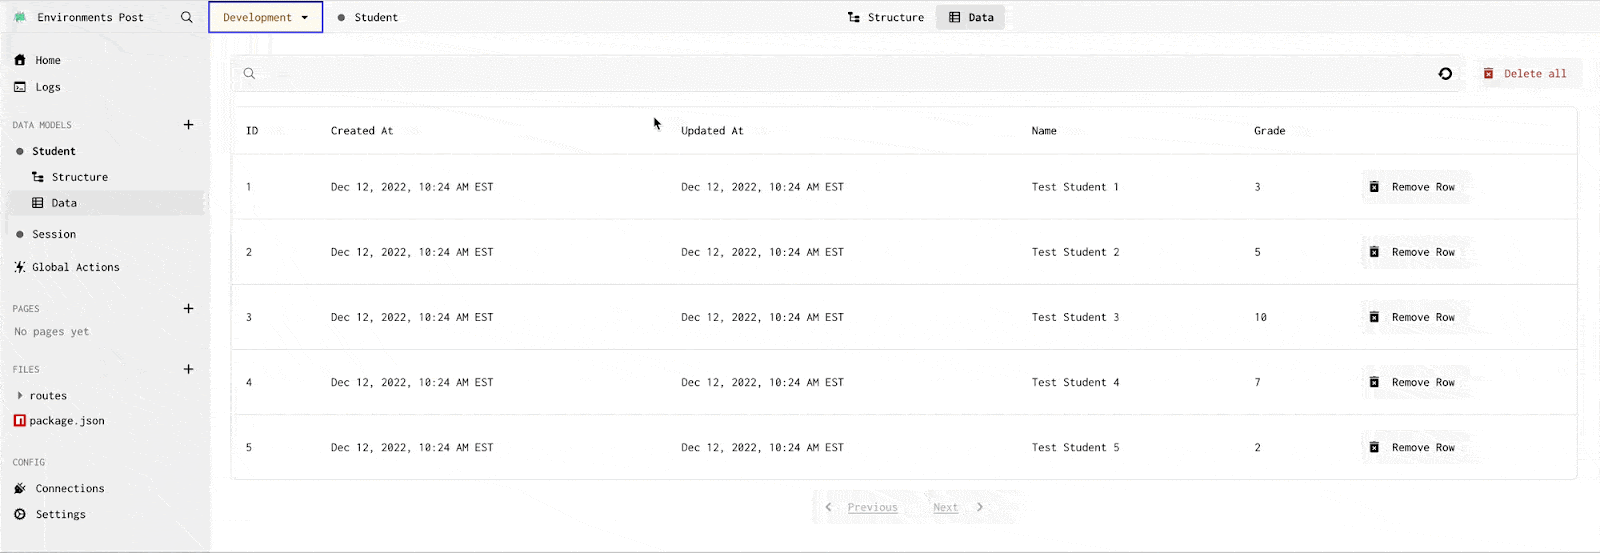Switch to the Structure tab
Screen dimensions: 1600x553
click(x=885, y=17)
